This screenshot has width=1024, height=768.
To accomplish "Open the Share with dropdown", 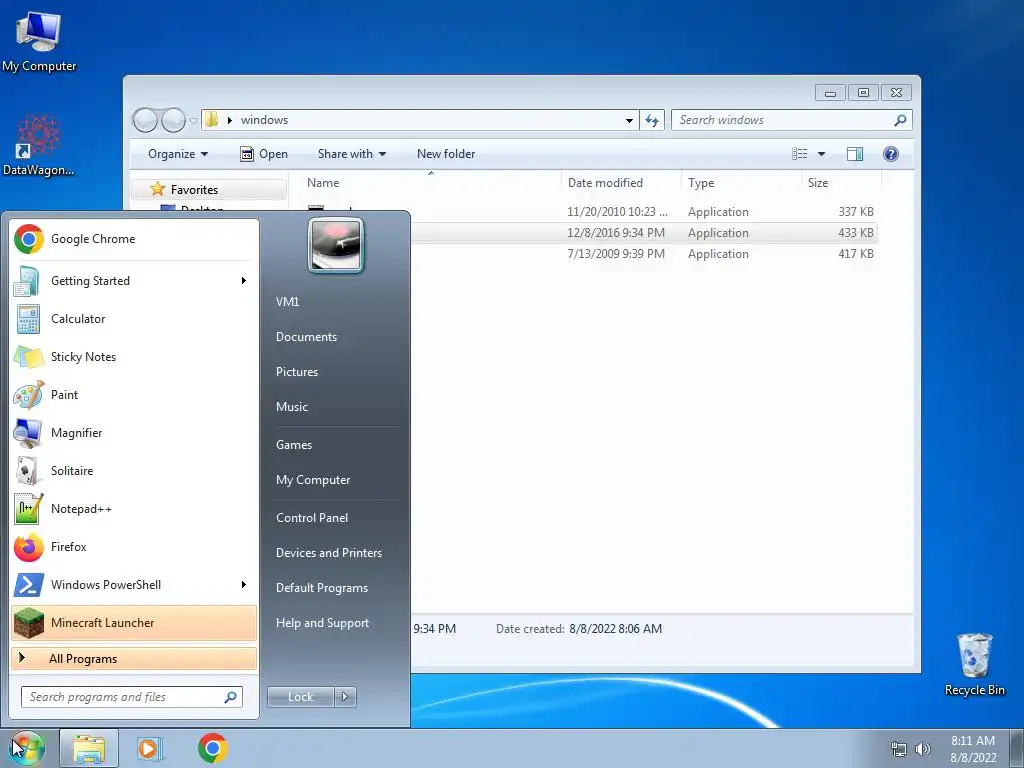I will pos(351,154).
